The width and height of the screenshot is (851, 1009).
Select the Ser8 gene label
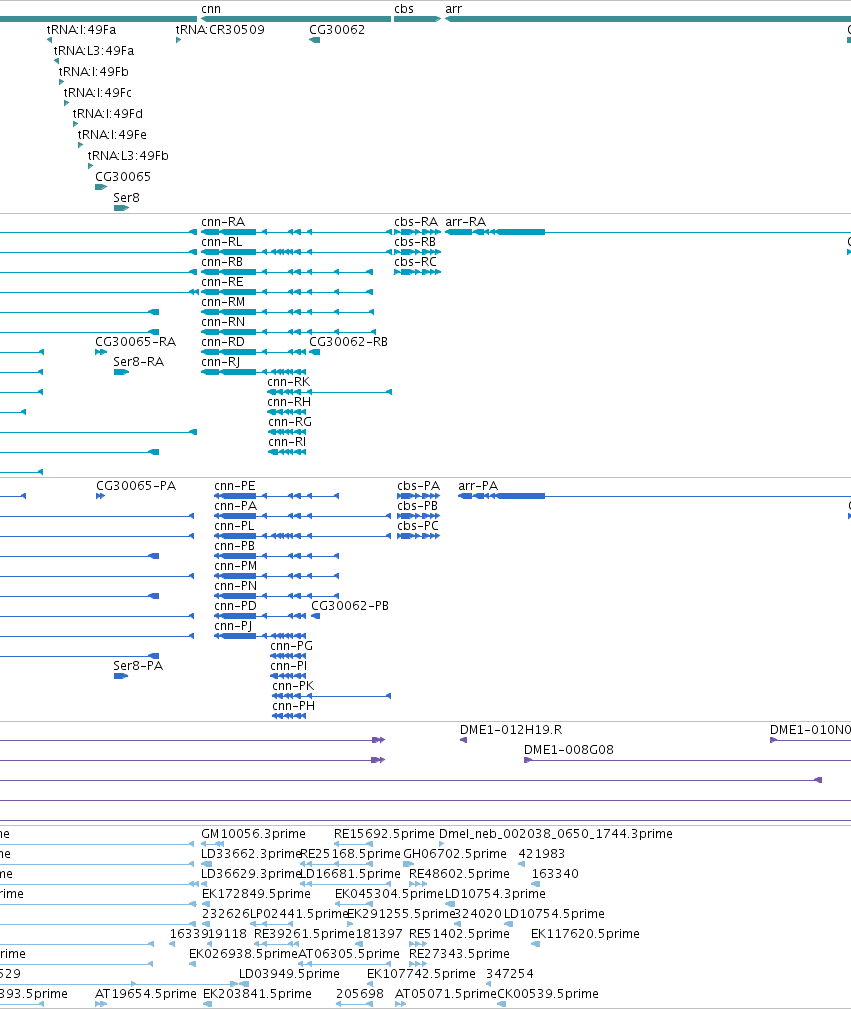[126, 198]
